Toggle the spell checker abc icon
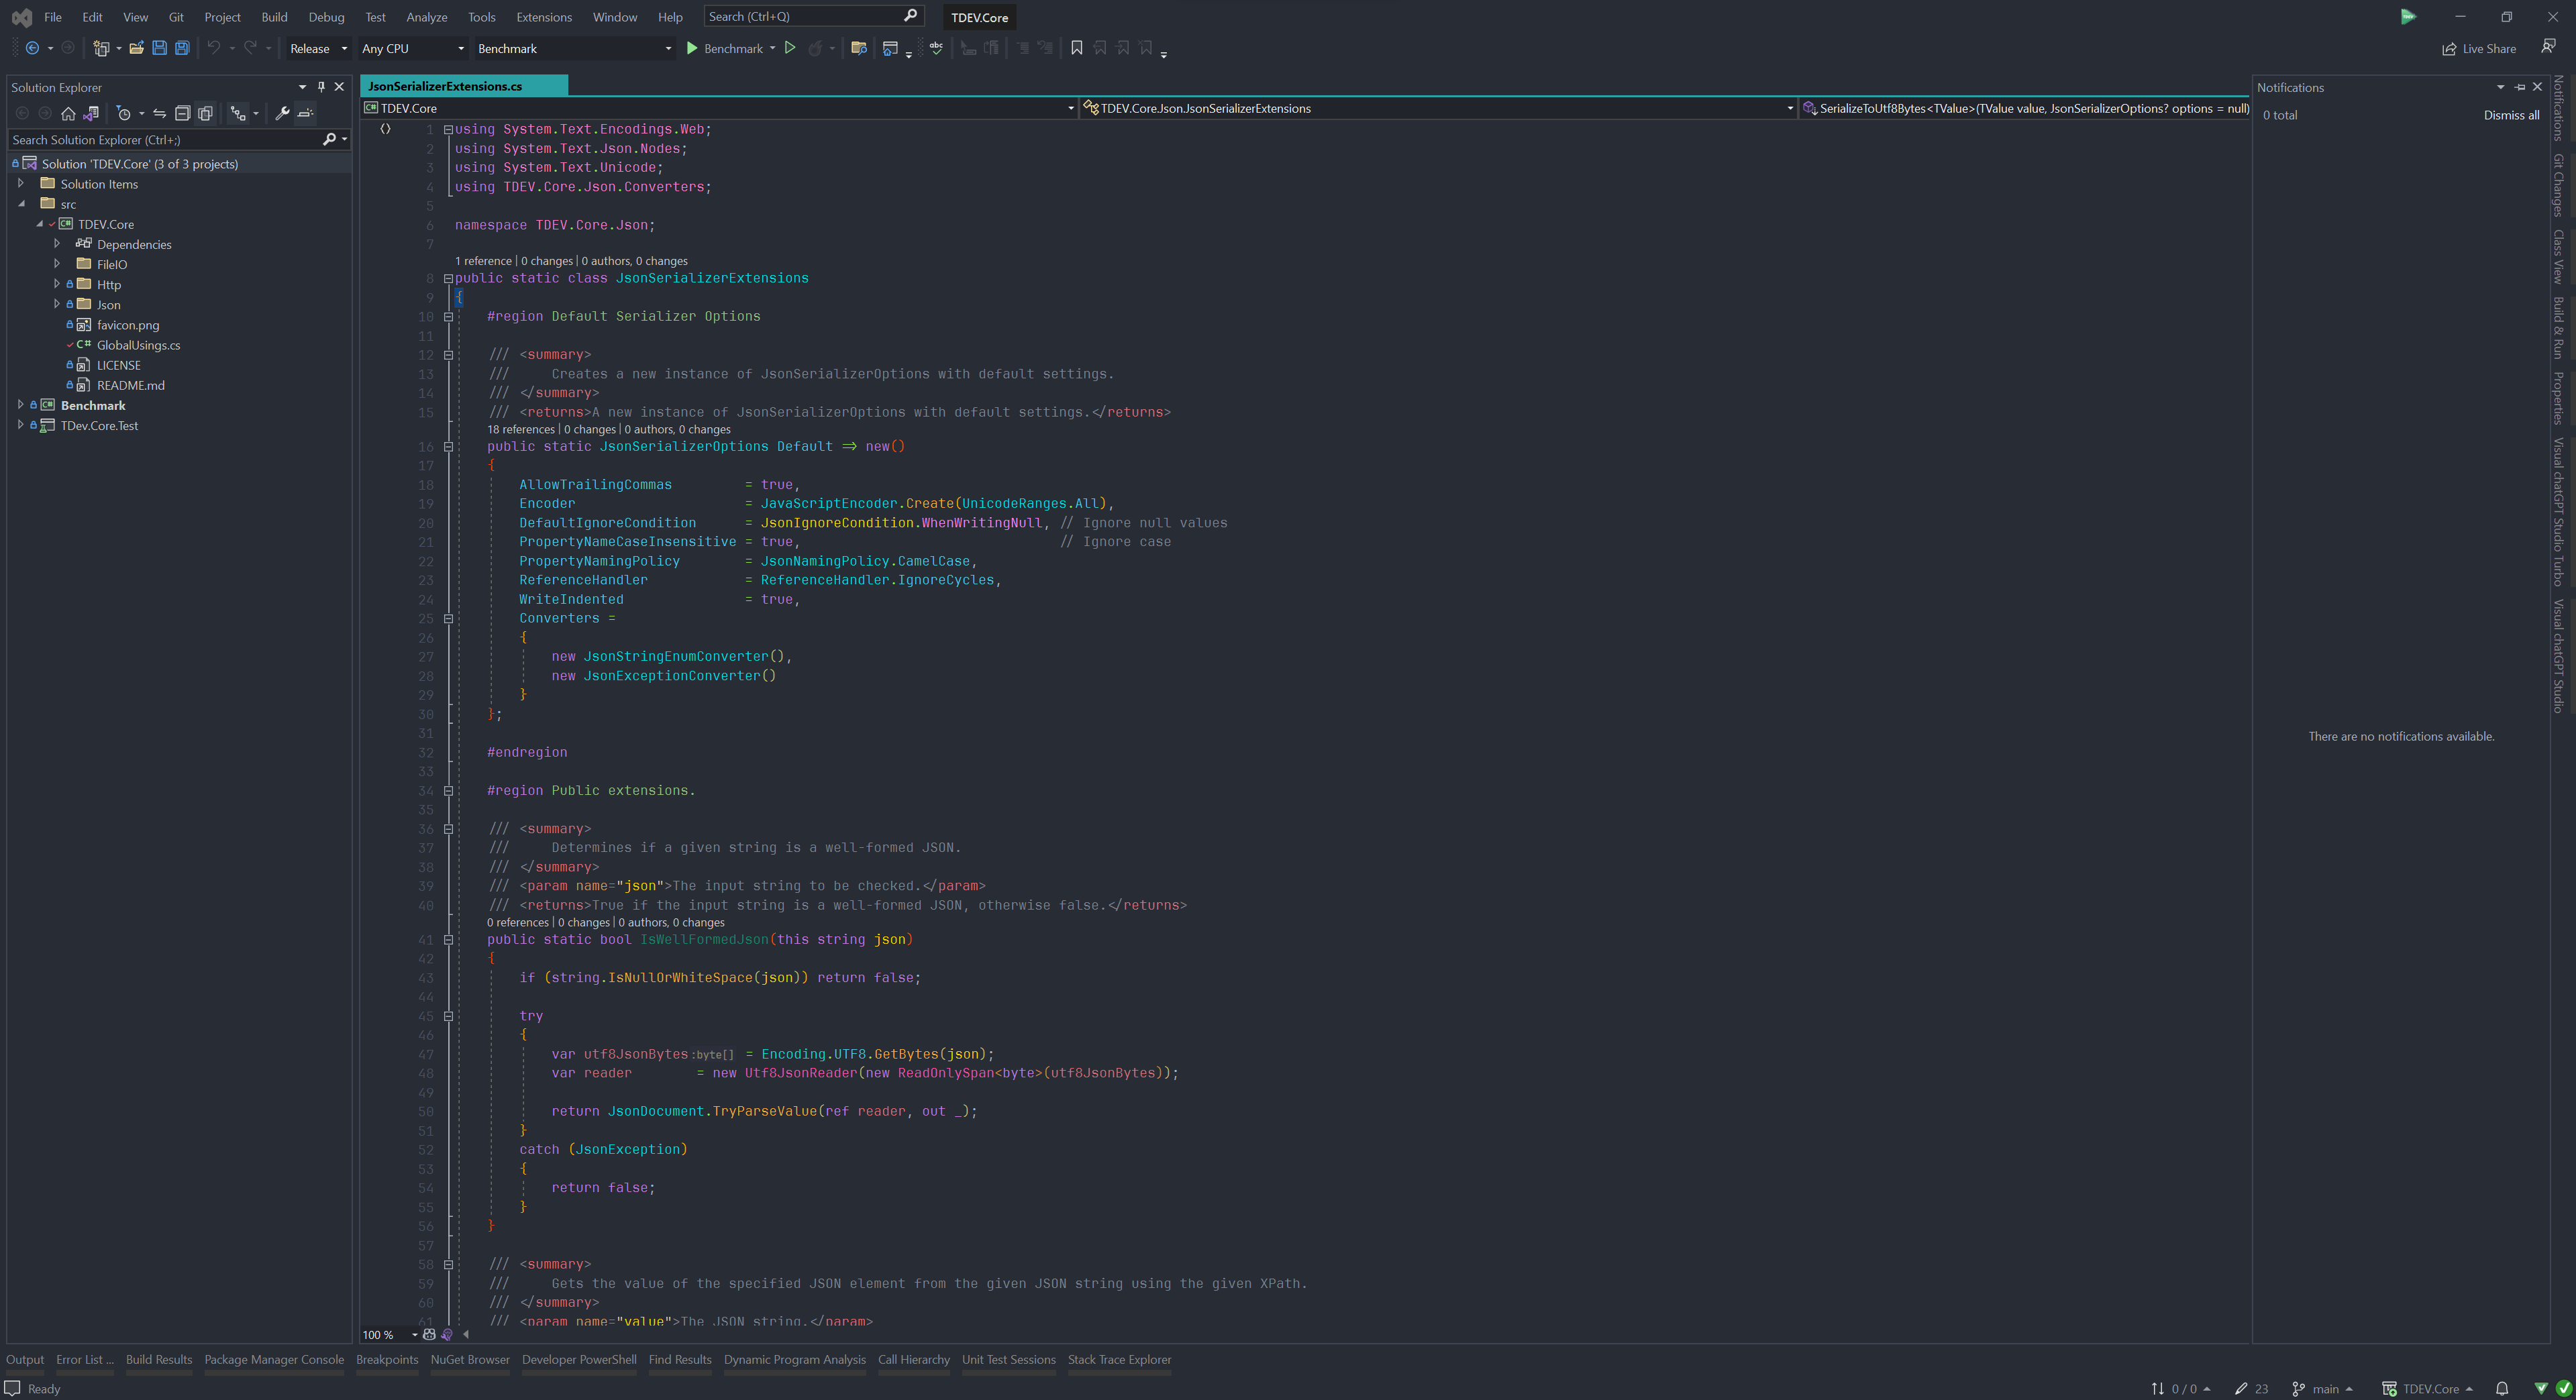 936,48
